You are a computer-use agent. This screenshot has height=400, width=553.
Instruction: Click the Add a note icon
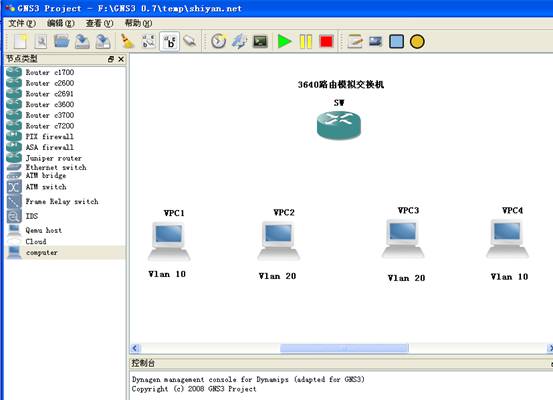pos(355,42)
